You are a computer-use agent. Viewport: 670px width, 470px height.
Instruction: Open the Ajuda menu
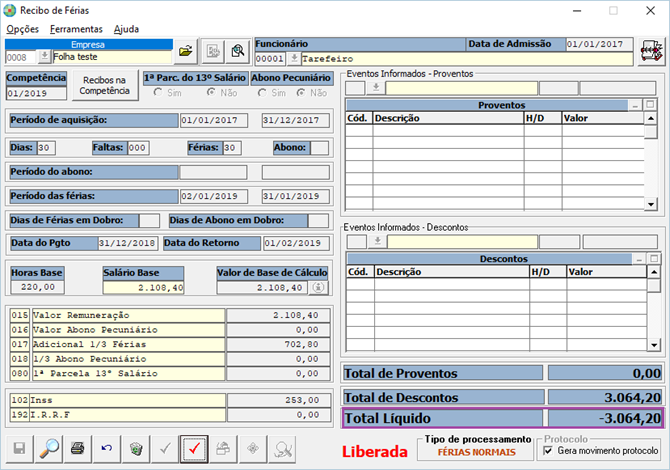tap(126, 29)
